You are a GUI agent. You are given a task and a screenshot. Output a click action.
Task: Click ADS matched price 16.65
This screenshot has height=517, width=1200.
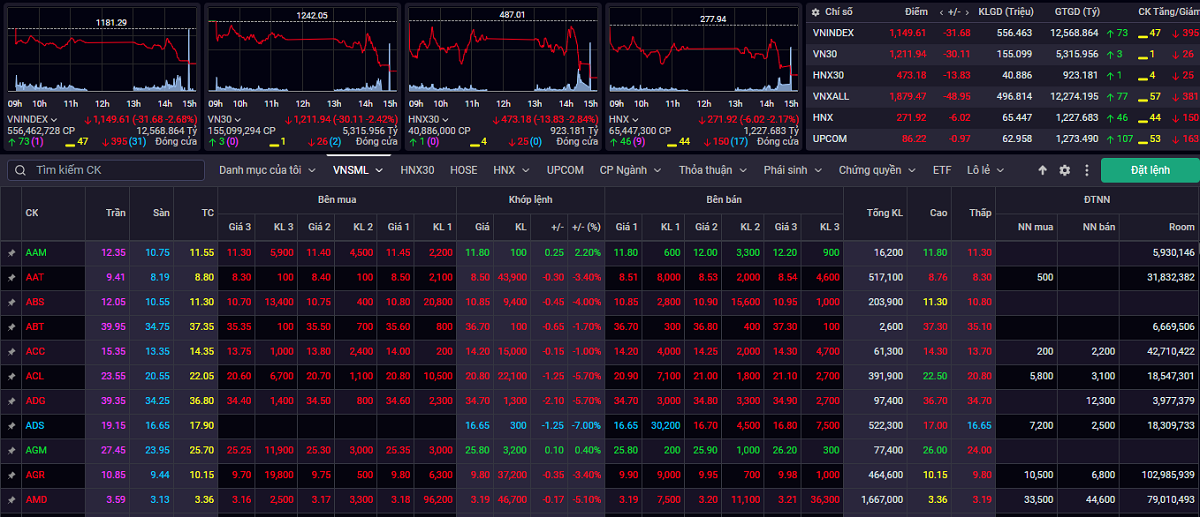click(478, 425)
